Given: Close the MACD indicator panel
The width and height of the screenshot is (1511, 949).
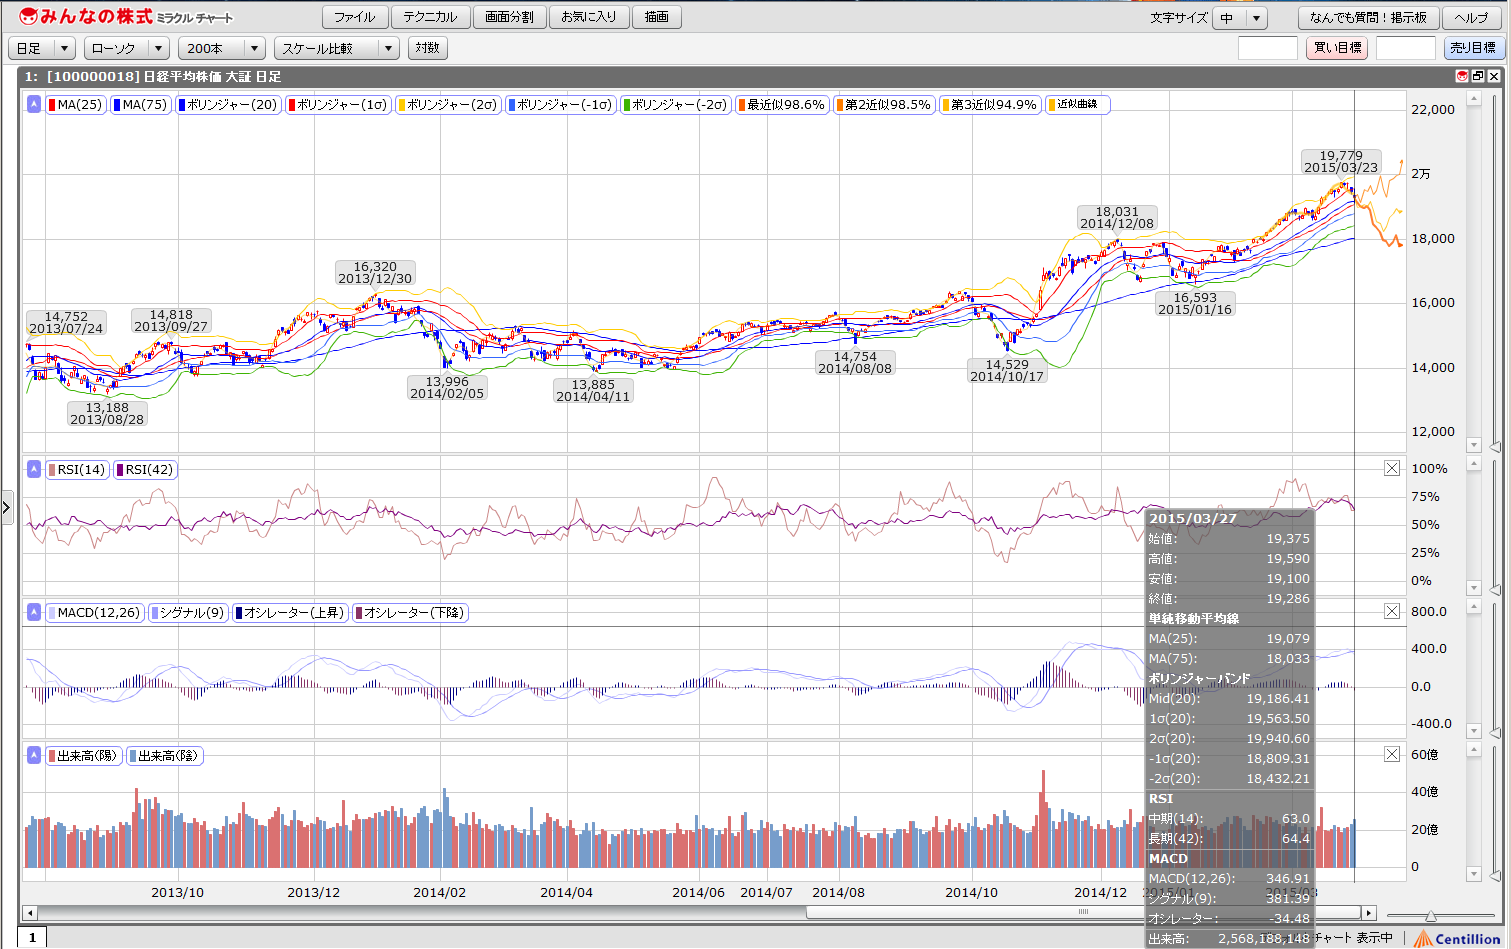Looking at the screenshot, I should tap(1391, 611).
